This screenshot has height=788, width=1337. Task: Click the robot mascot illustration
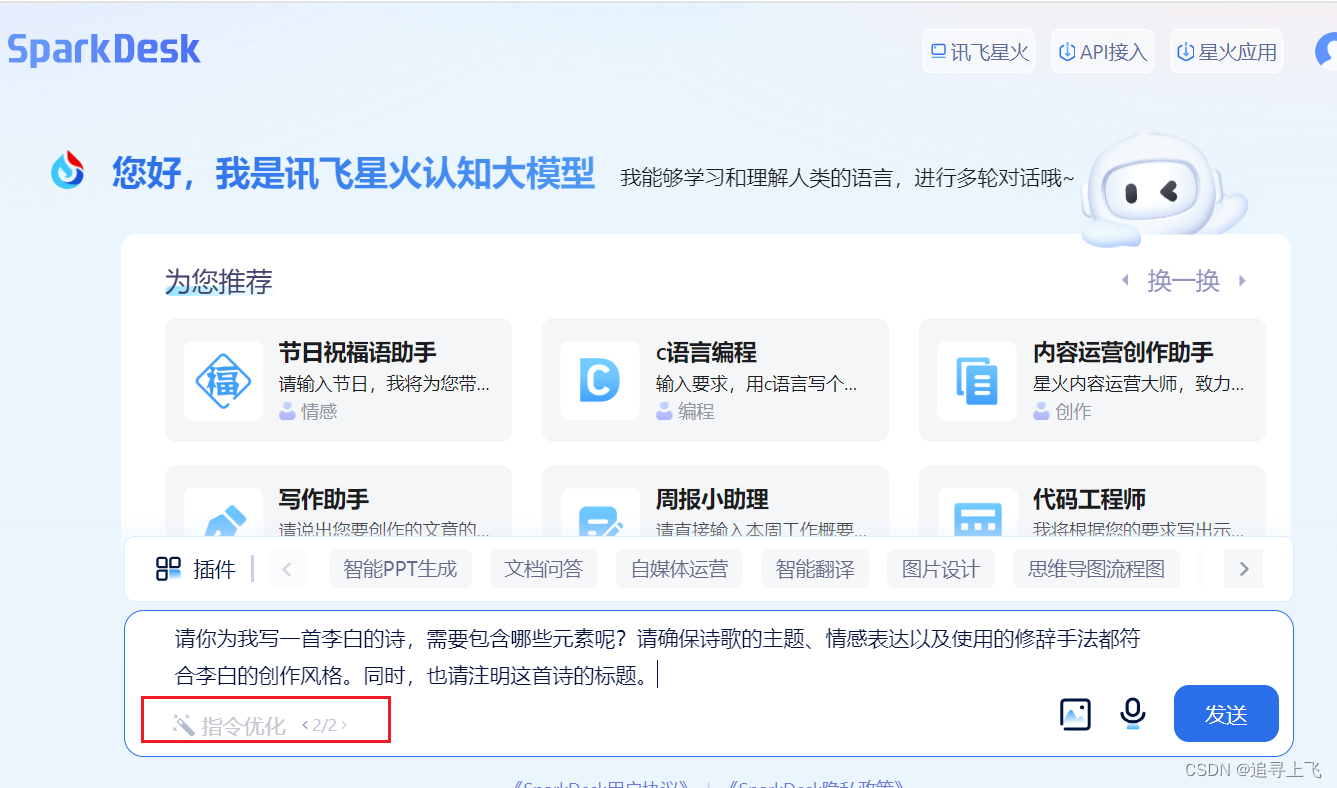click(x=1164, y=191)
